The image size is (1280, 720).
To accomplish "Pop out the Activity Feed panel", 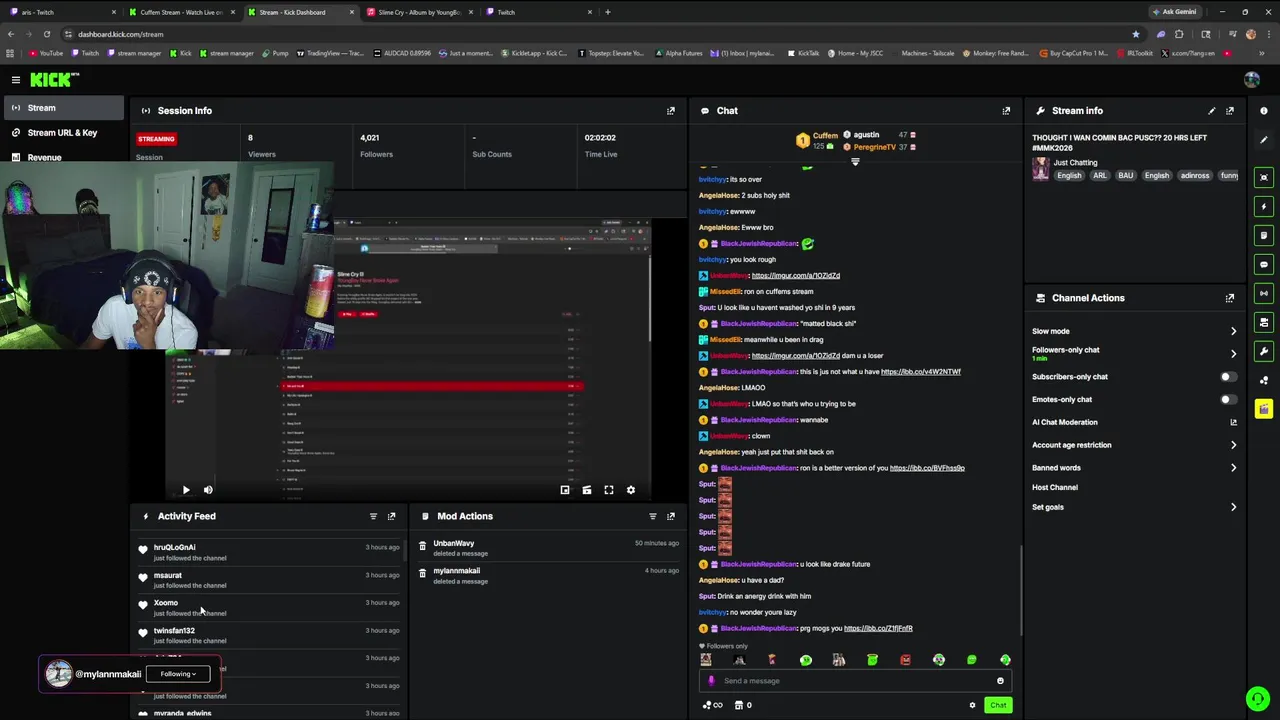I will tap(391, 517).
